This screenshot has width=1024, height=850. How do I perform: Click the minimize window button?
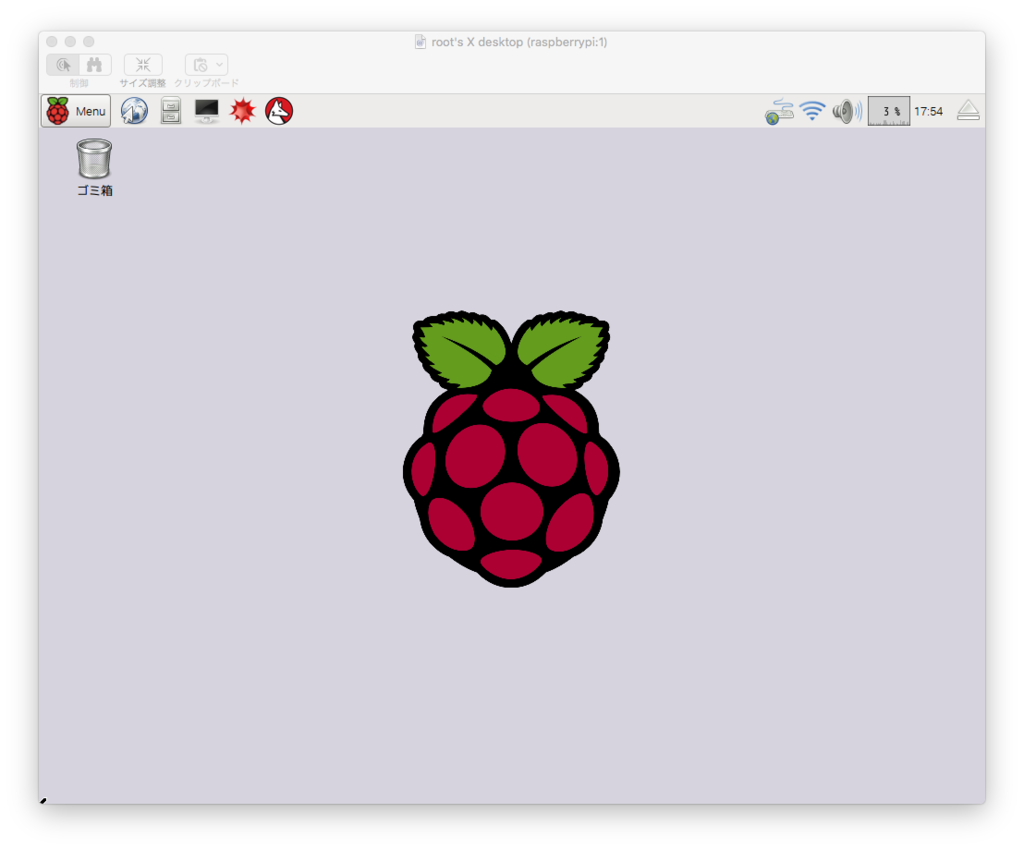71,42
